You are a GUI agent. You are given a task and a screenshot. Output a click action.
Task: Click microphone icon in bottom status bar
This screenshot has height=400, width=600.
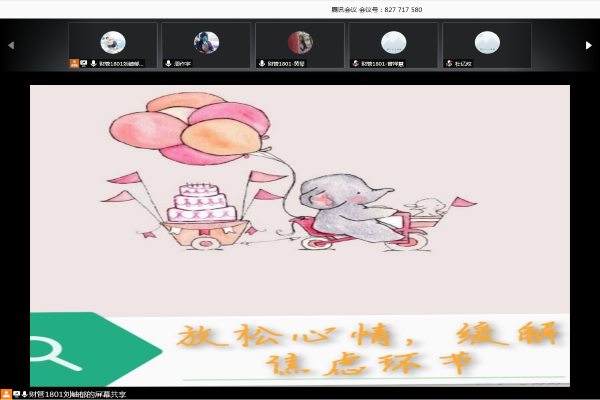pyautogui.click(x=24, y=394)
